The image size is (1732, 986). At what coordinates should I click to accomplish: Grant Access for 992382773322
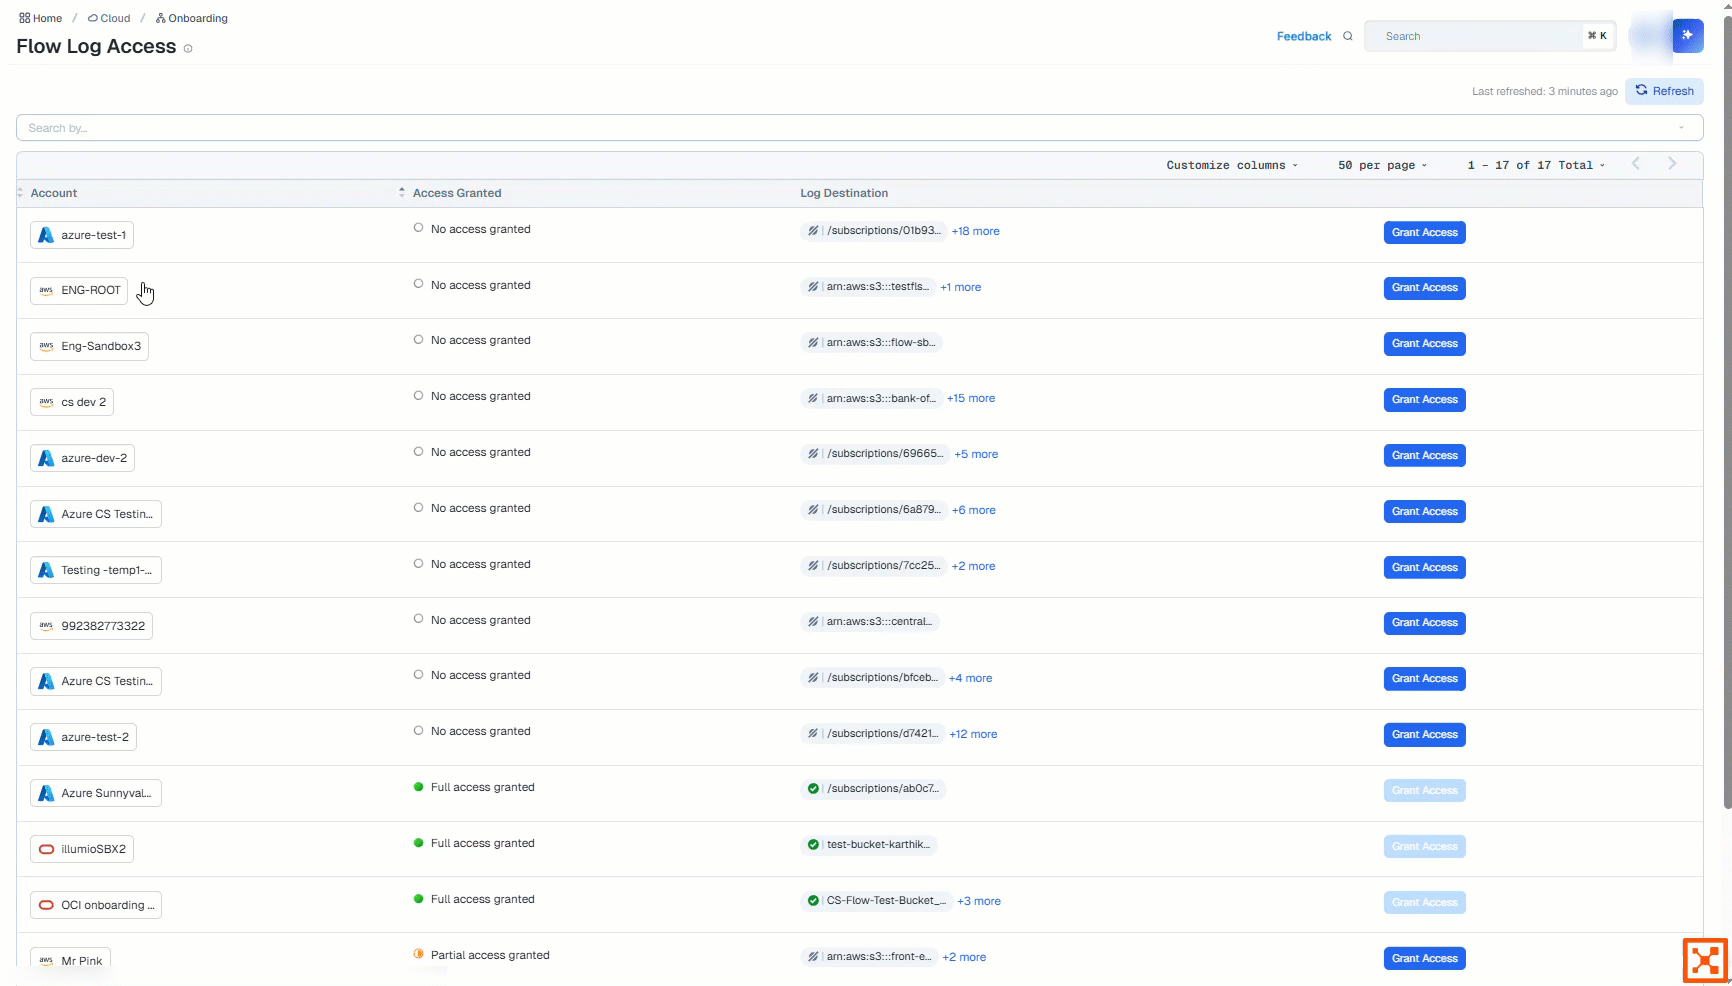pyautogui.click(x=1424, y=623)
